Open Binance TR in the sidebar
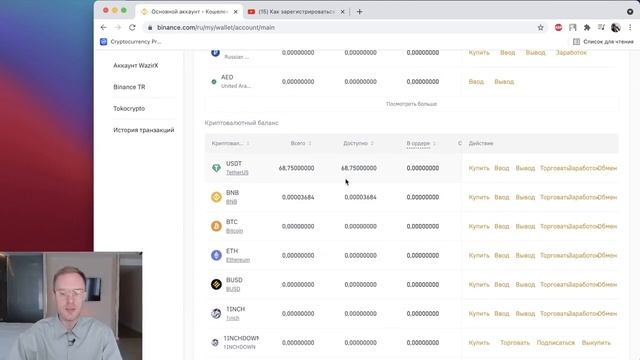The height and width of the screenshot is (360, 640). pyautogui.click(x=129, y=87)
